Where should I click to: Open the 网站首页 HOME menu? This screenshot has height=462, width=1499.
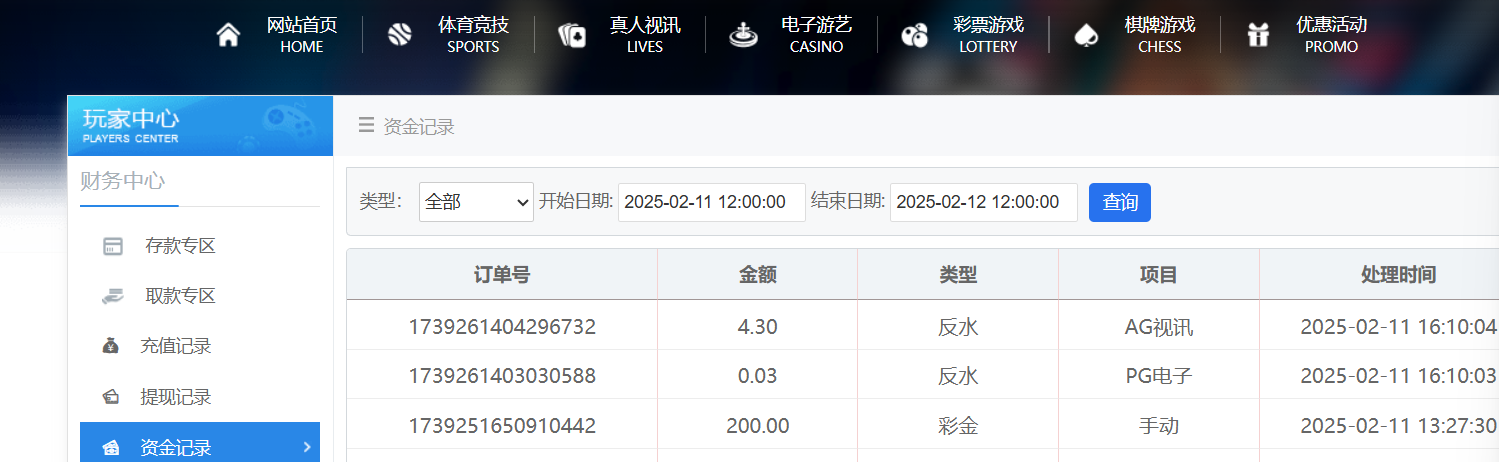point(302,35)
